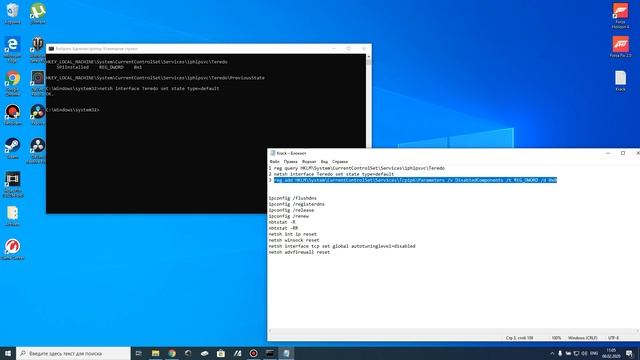Open the Справка menu in Notepad
The image size is (640, 360).
tap(340, 162)
